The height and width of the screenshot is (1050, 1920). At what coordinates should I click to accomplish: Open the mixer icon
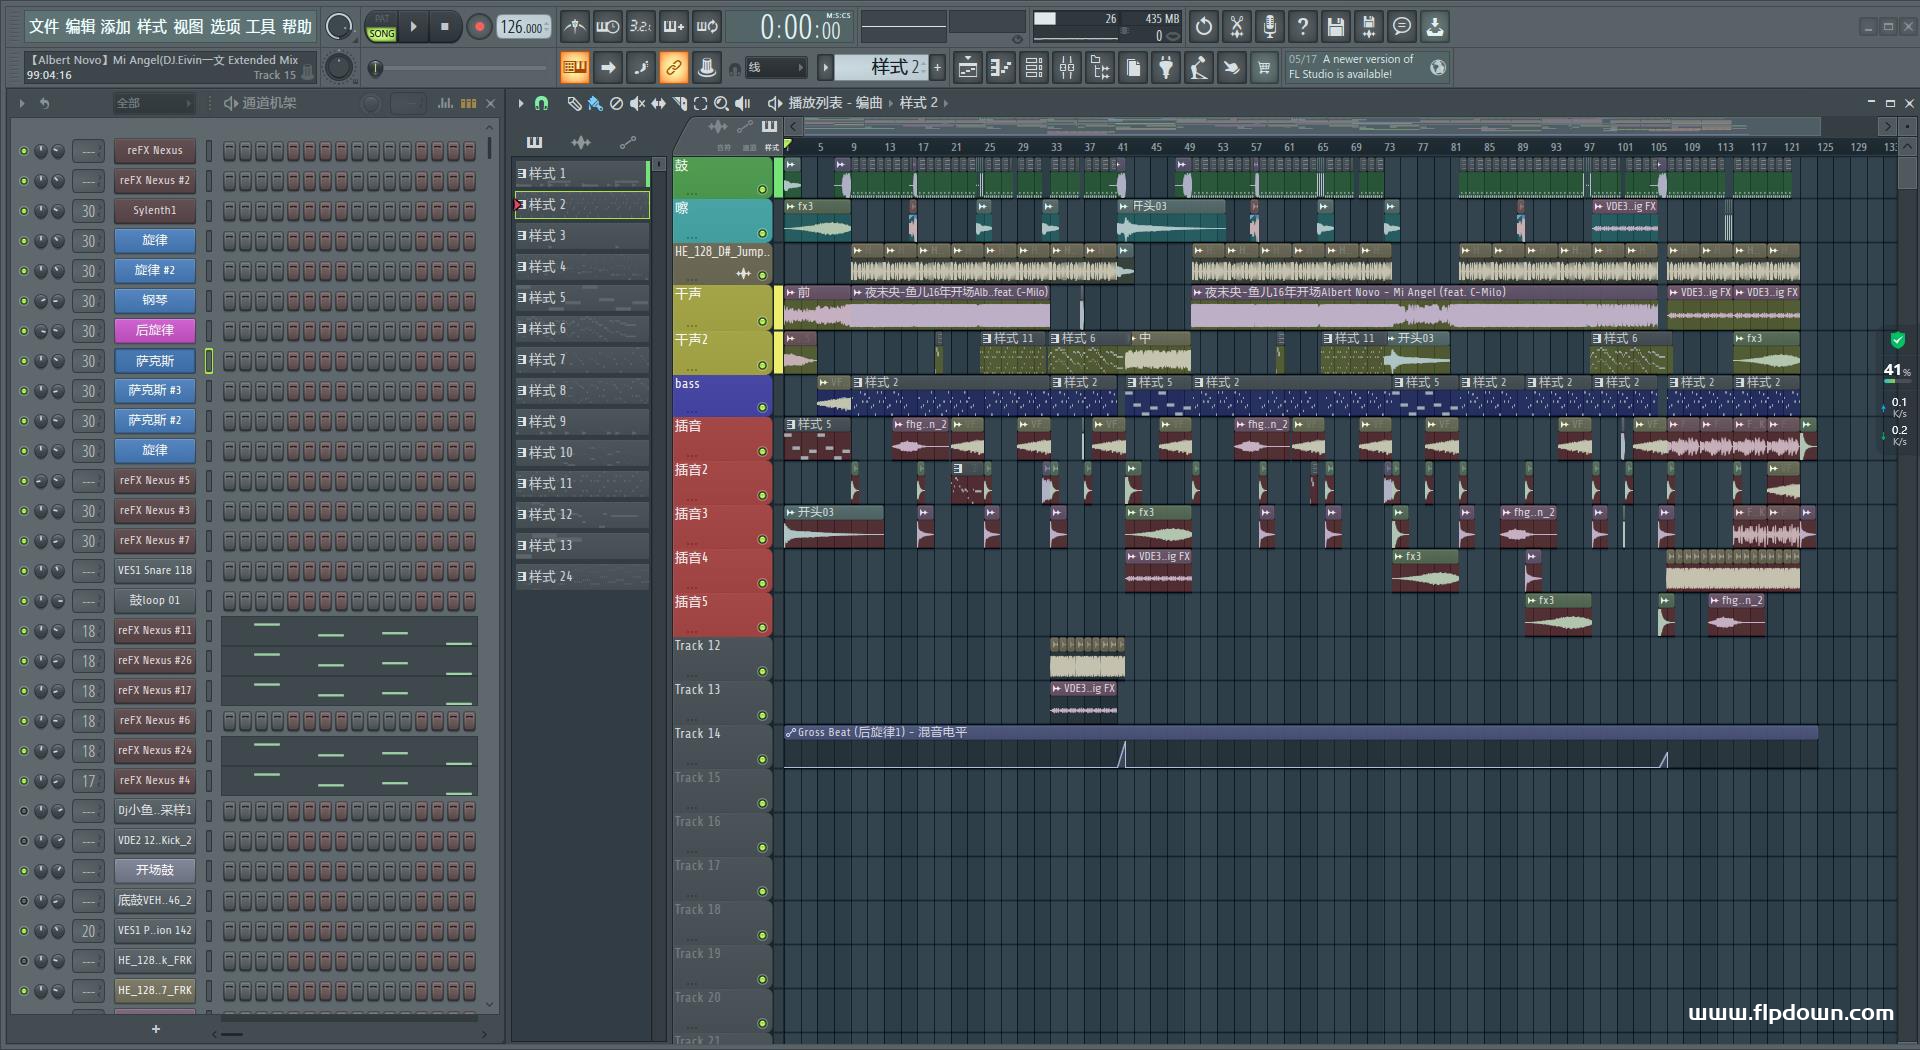click(1067, 68)
